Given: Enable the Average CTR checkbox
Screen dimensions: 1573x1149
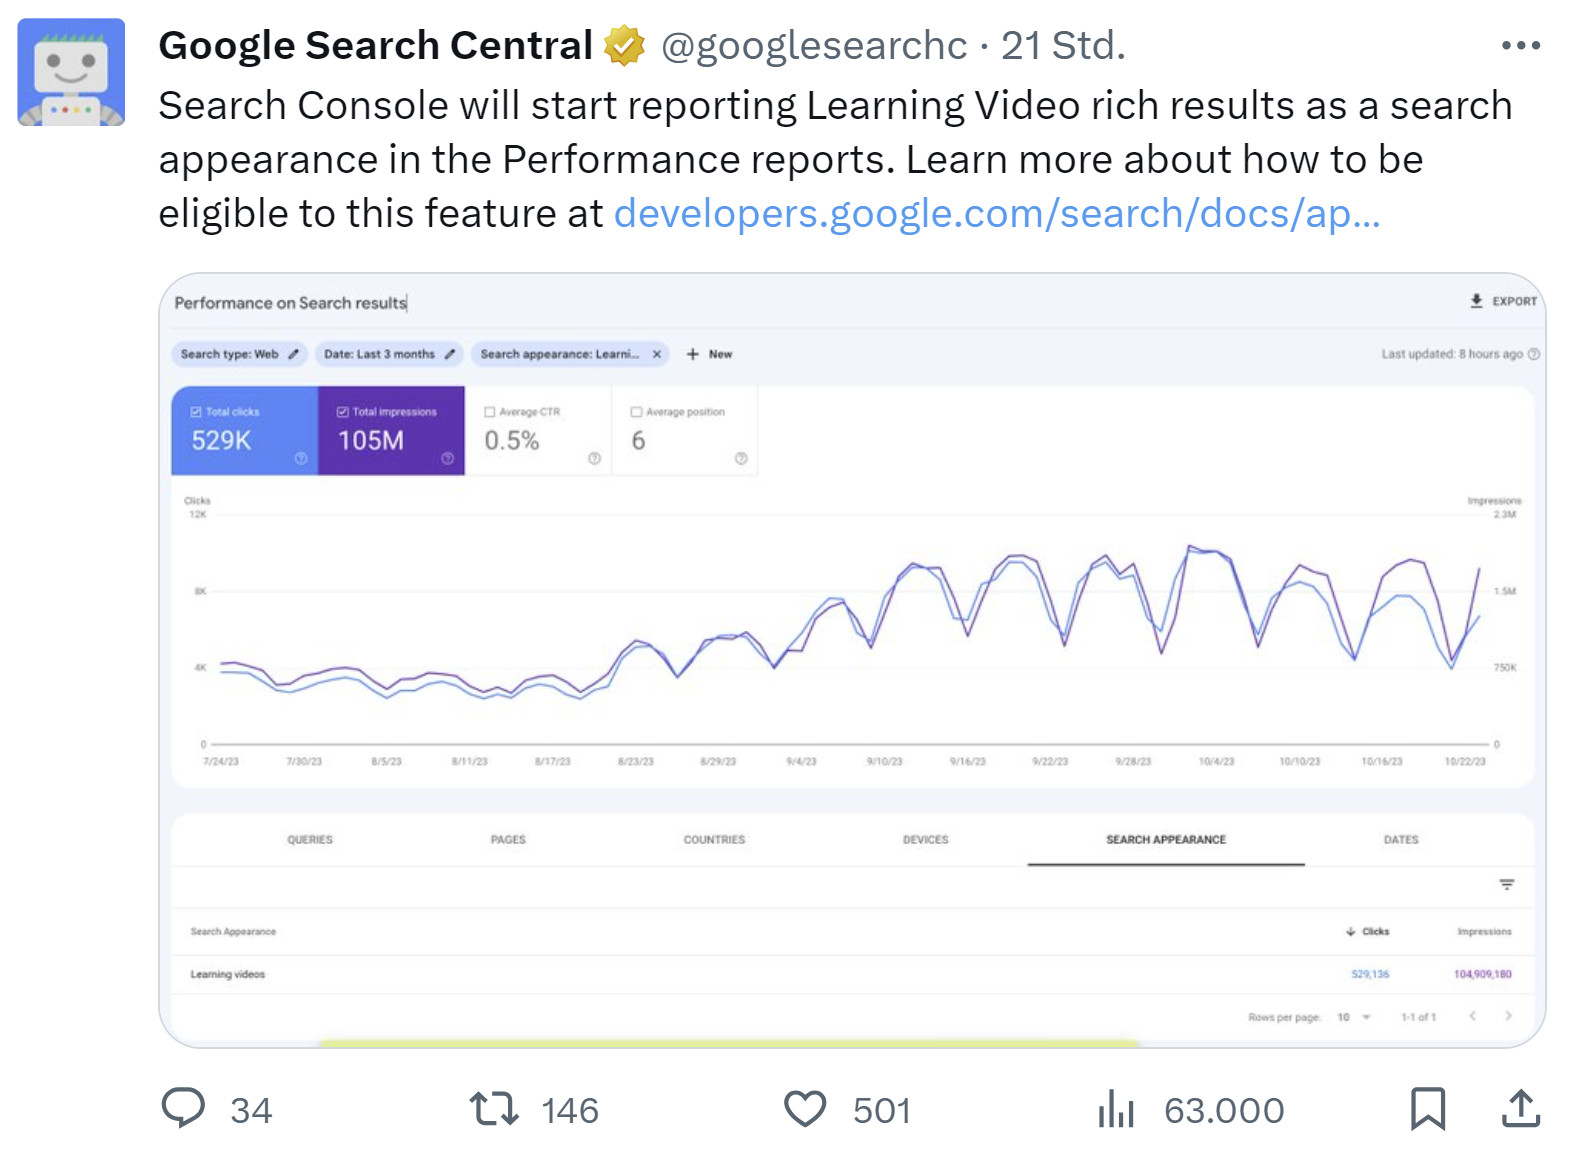Looking at the screenshot, I should 489,411.
